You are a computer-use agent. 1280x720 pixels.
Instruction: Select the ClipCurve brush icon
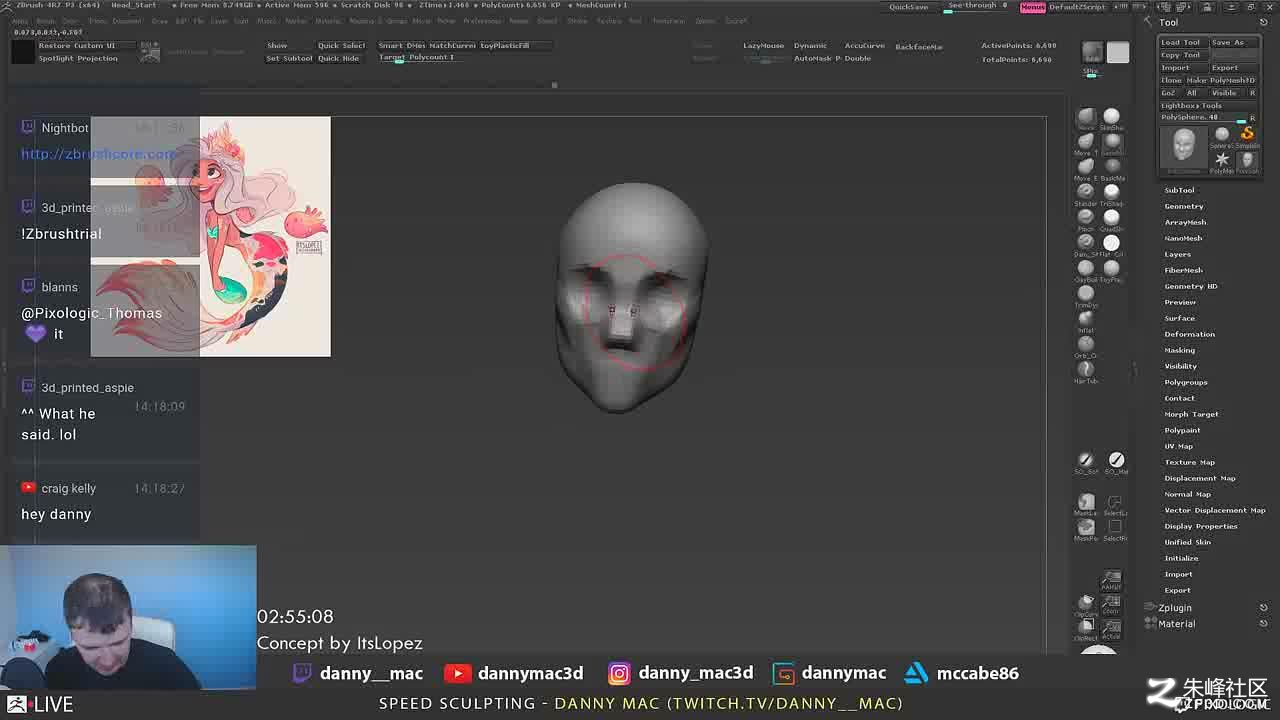coord(1086,603)
